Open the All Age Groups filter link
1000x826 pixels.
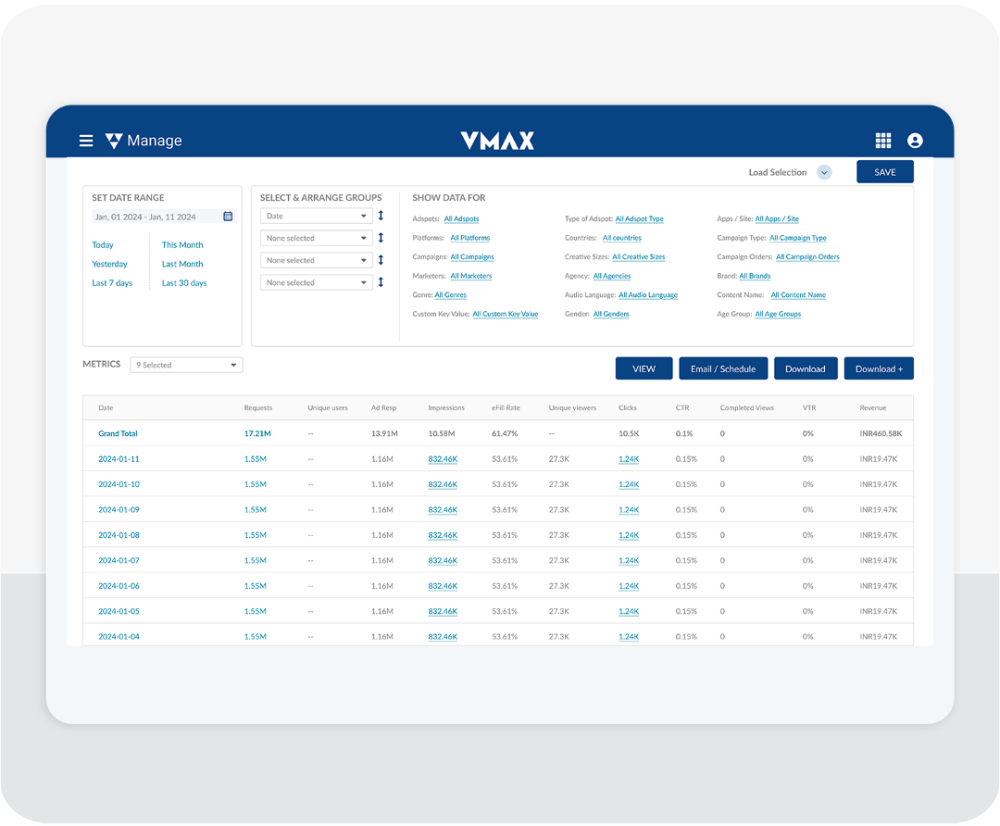pyautogui.click(x=777, y=314)
